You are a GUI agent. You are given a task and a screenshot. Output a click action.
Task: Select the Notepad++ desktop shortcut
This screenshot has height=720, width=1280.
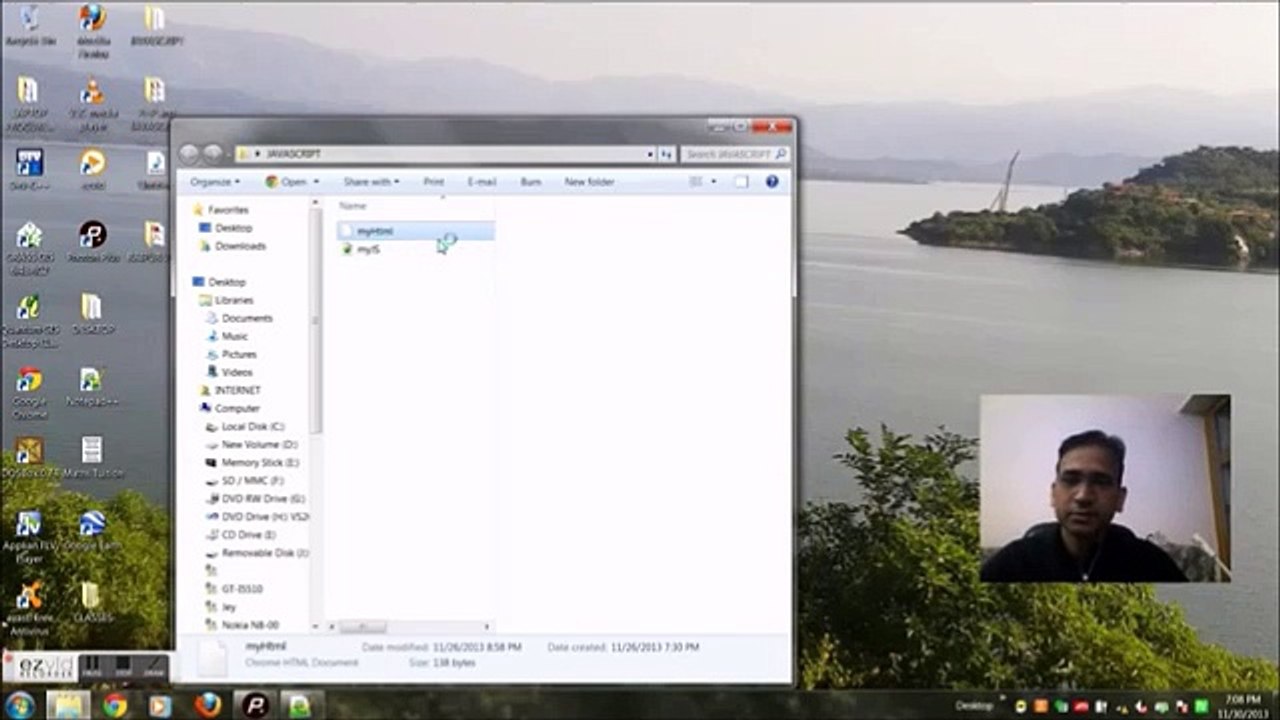tap(92, 387)
